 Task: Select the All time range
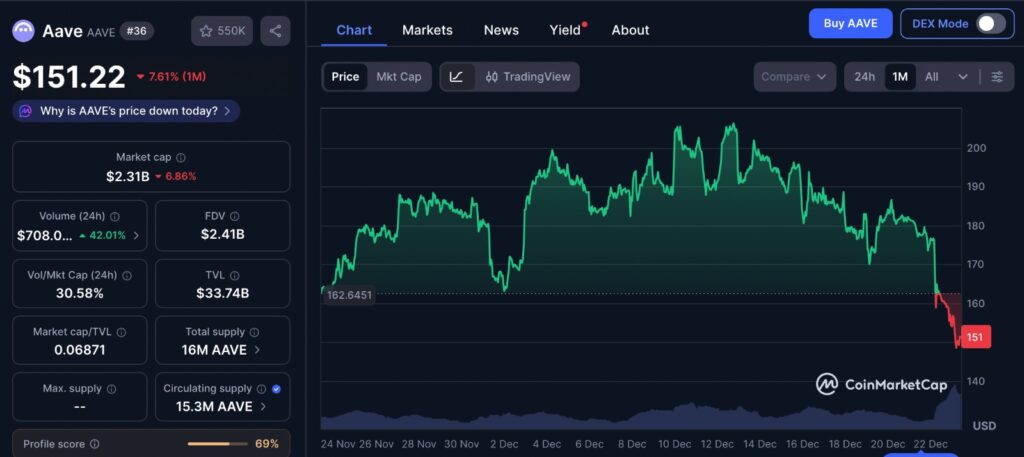click(932, 77)
